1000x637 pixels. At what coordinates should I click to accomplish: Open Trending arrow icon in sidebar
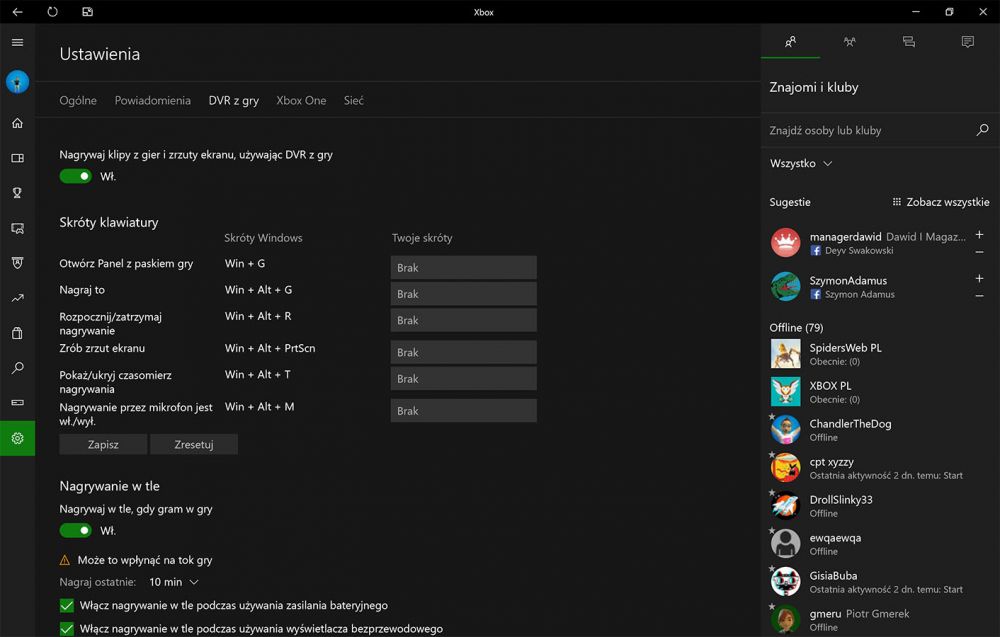(17, 298)
